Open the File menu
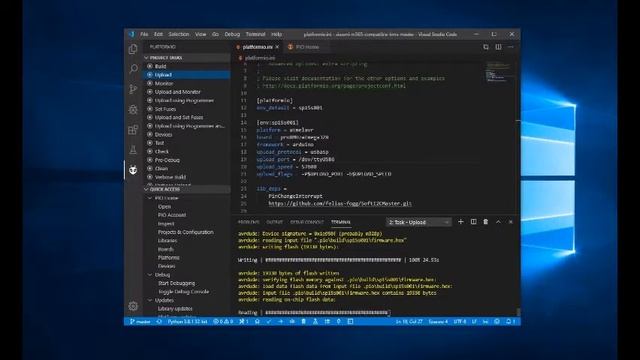 tap(144, 34)
